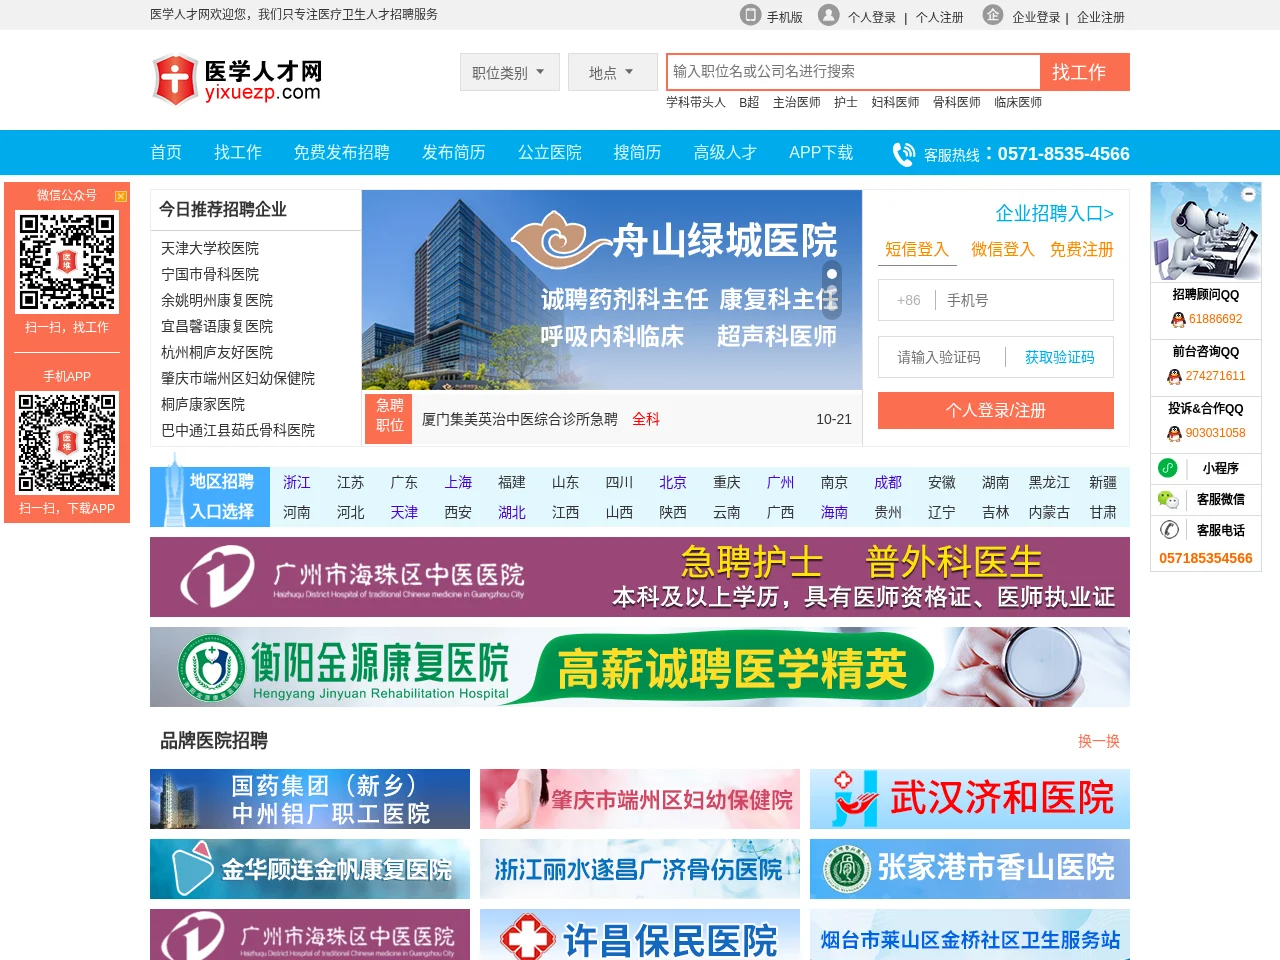Click the mobile version phone icon

pos(750,15)
